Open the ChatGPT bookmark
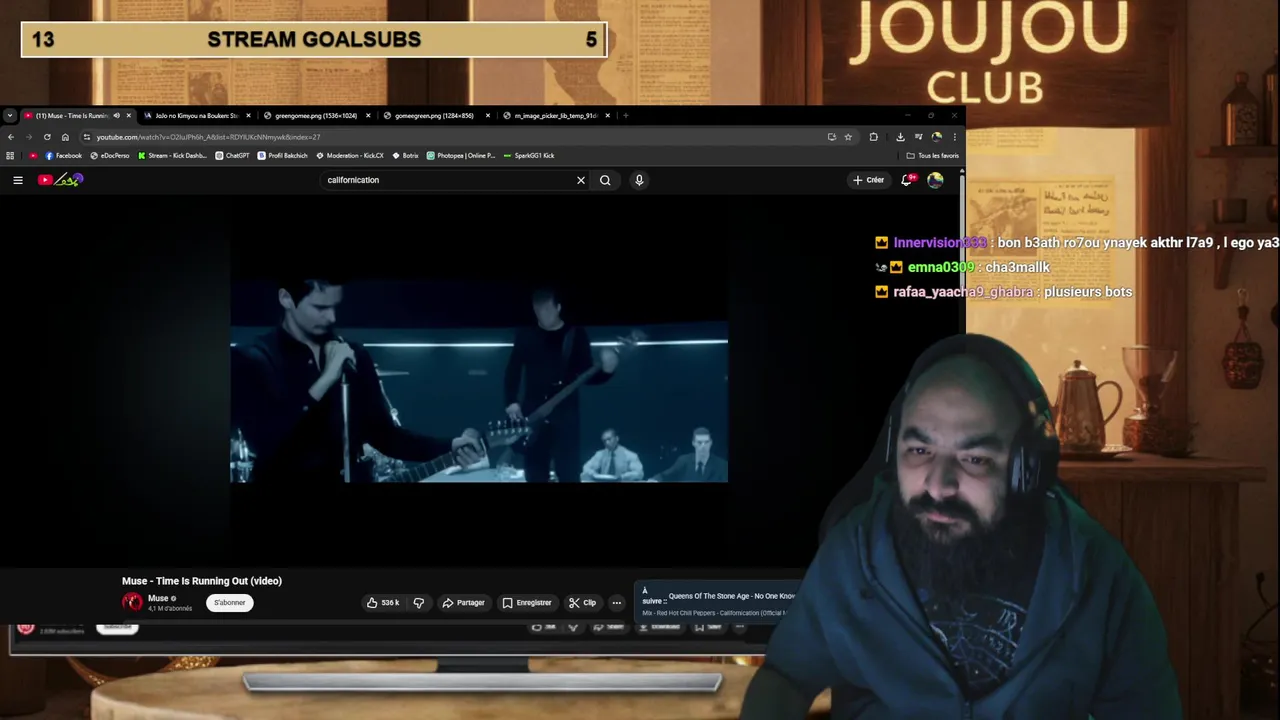Viewport: 1280px width, 720px height. point(233,156)
